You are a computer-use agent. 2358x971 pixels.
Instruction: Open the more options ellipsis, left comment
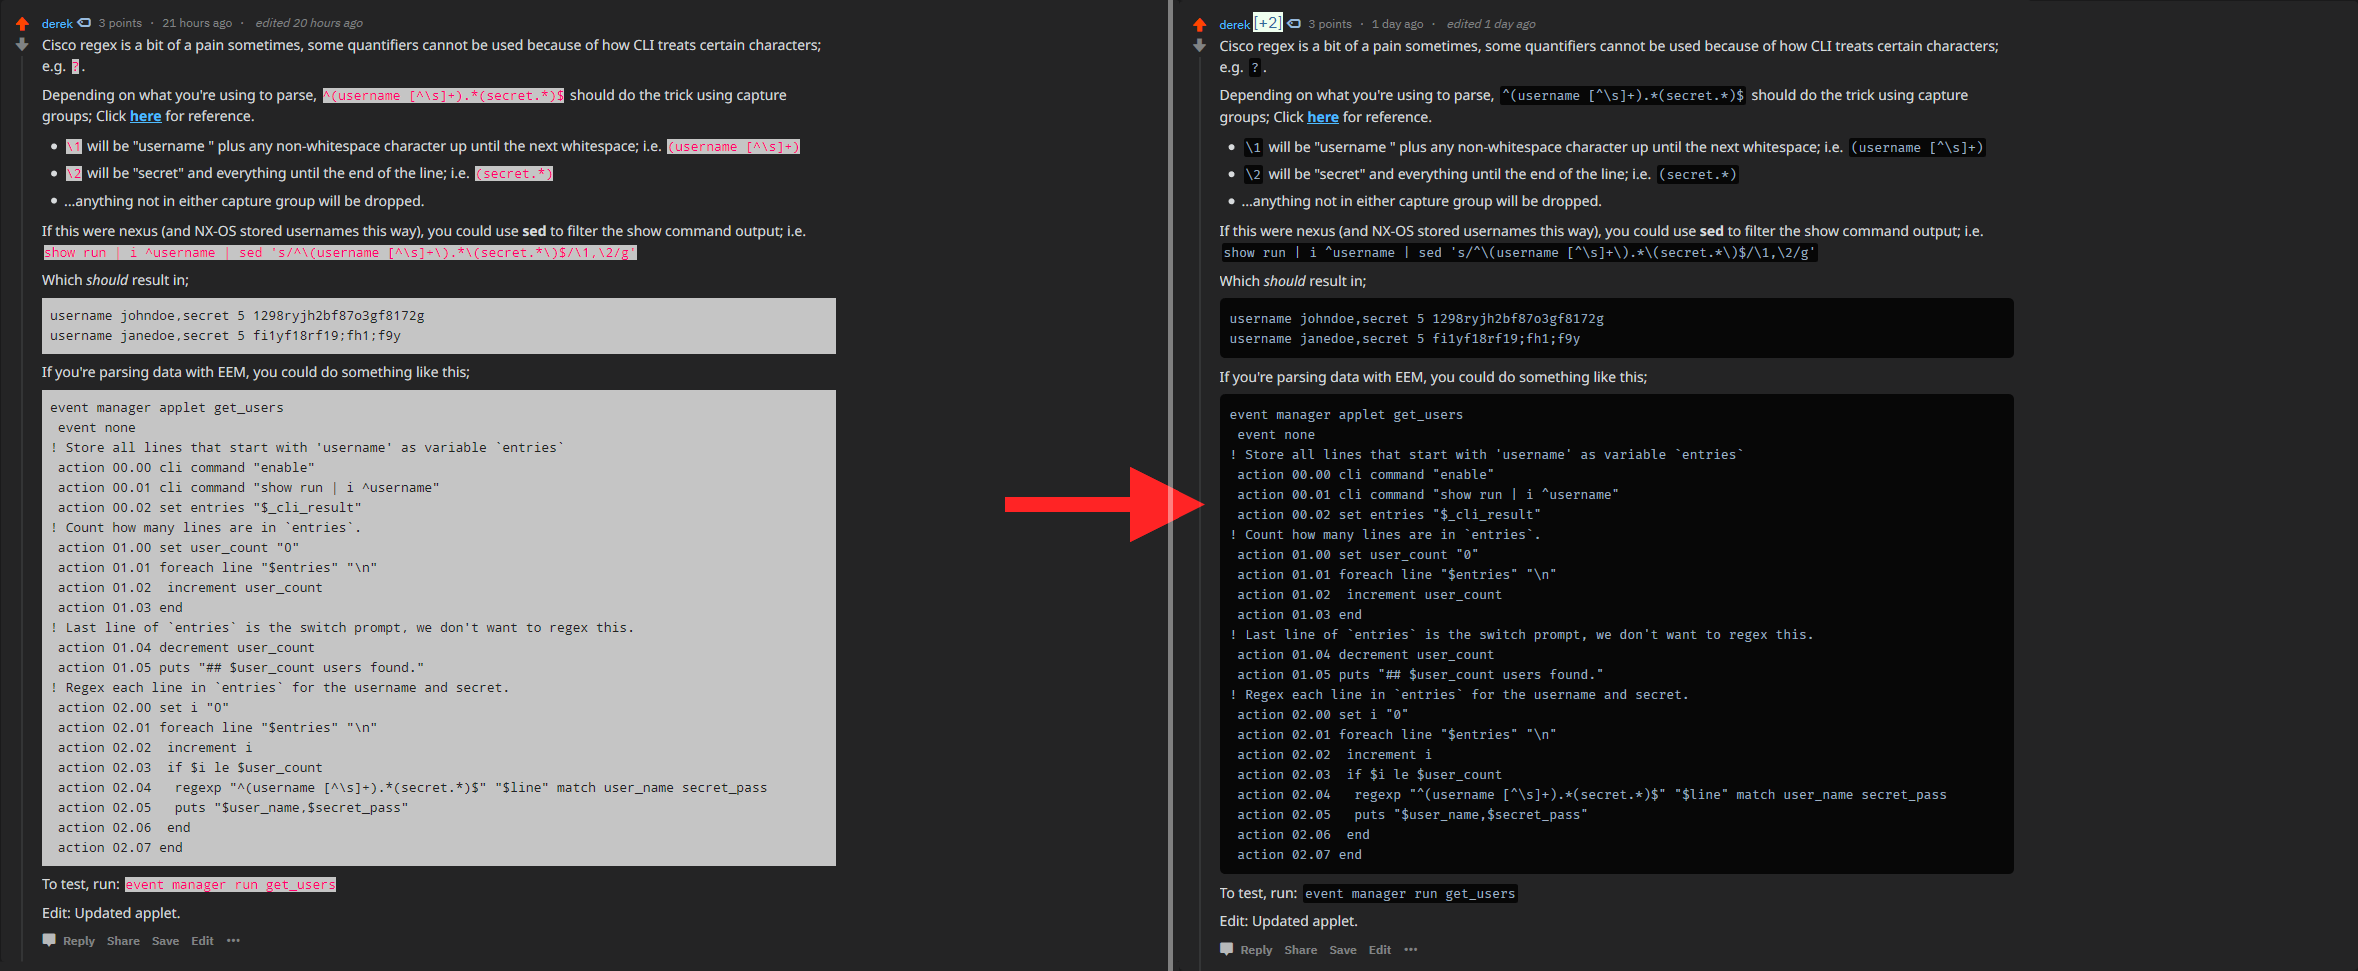(233, 941)
